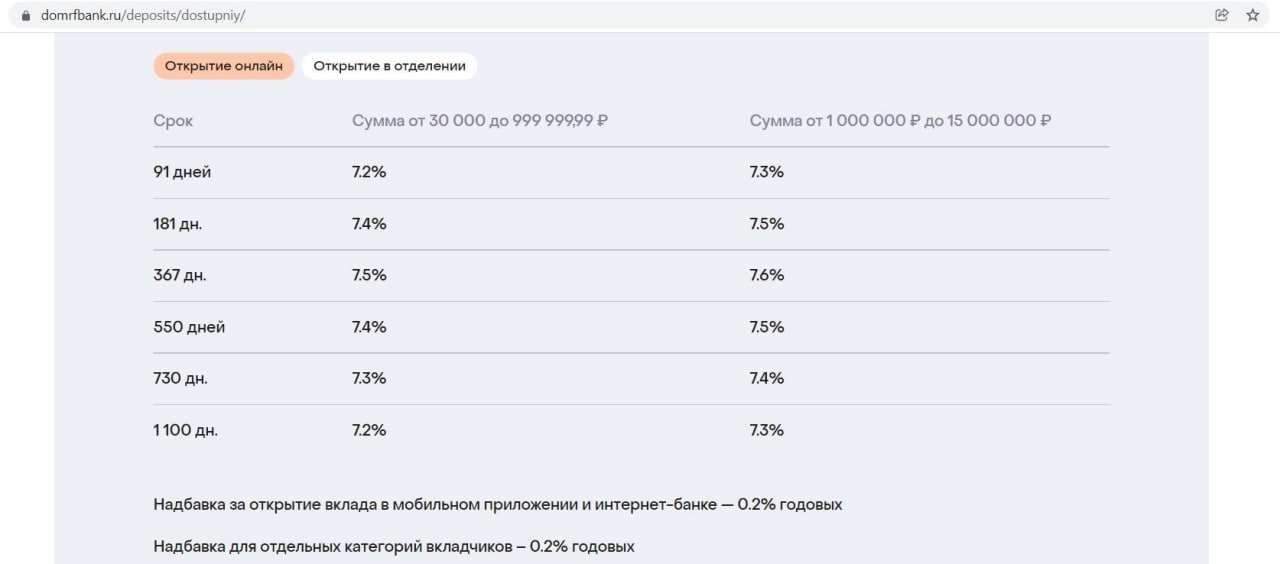Viewport: 1280px width, 564px height.
Task: Select the 181 дн. term row label
Action: point(177,224)
